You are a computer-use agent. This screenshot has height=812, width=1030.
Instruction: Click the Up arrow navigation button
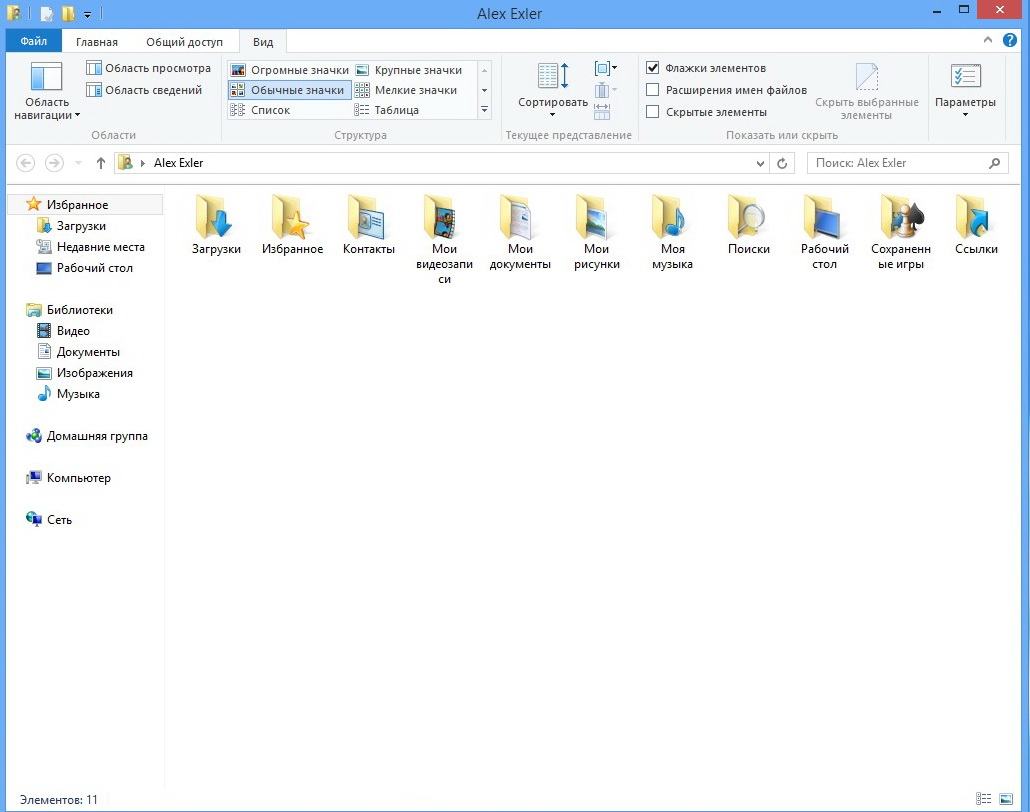tap(101, 163)
